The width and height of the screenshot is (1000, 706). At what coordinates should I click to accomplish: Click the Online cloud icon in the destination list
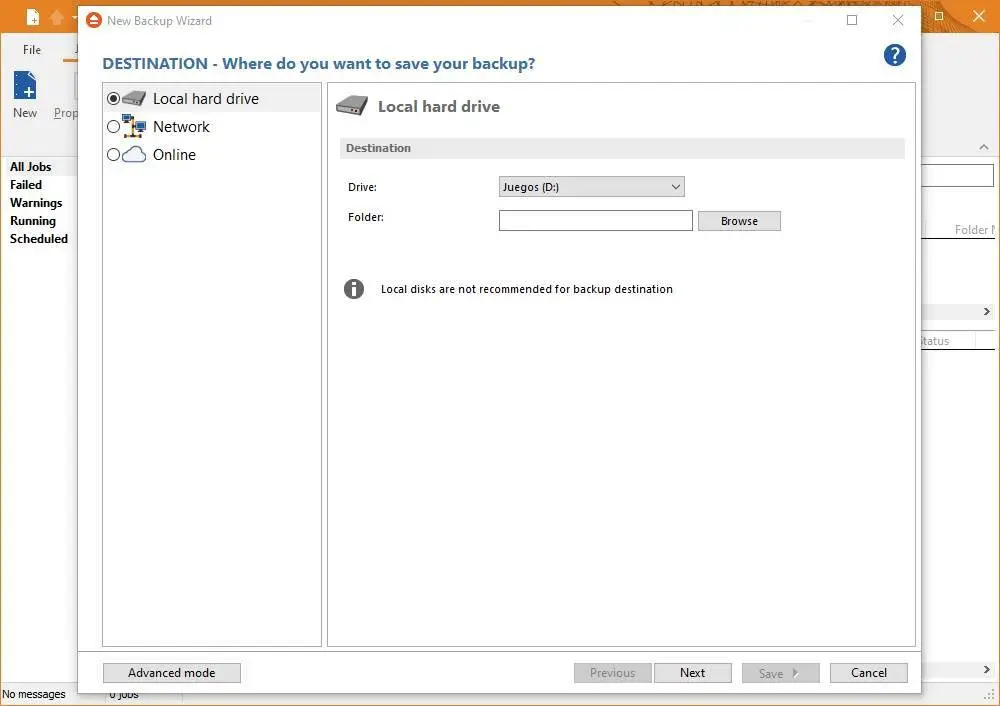(x=134, y=155)
